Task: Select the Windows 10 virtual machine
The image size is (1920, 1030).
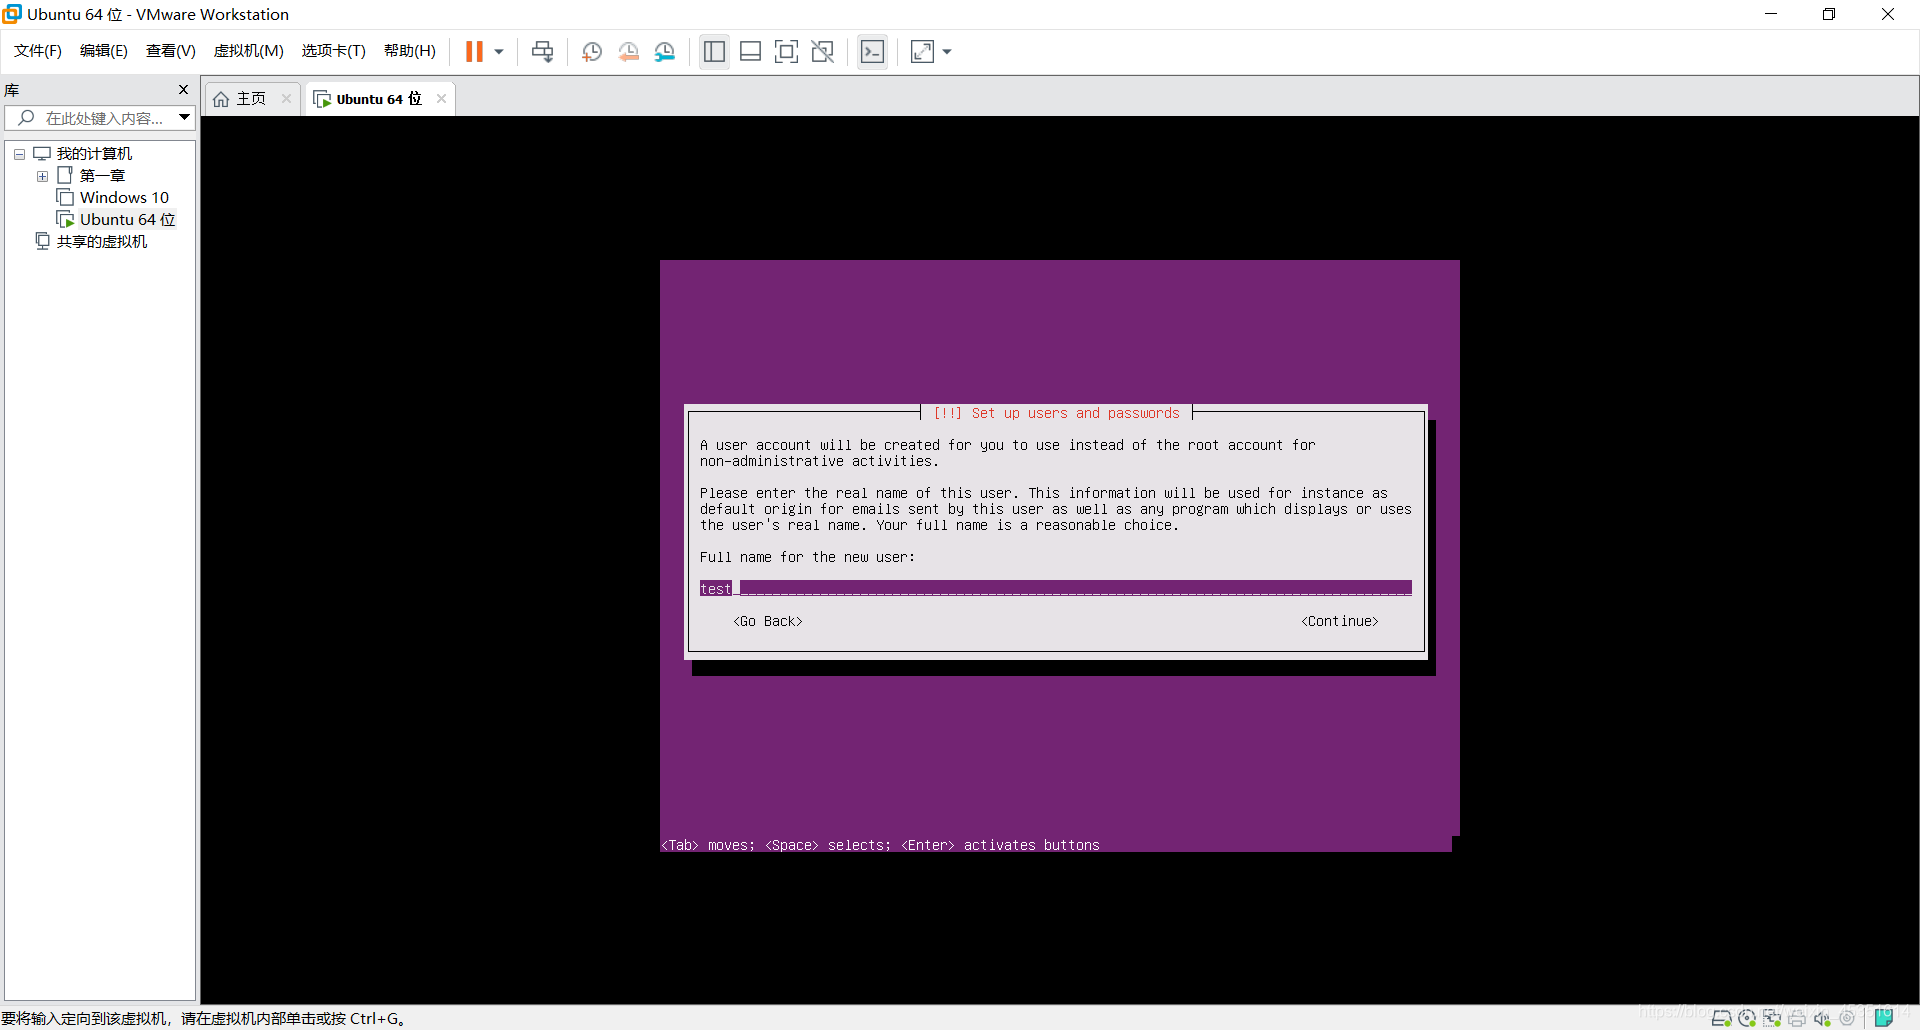Action: click(124, 198)
